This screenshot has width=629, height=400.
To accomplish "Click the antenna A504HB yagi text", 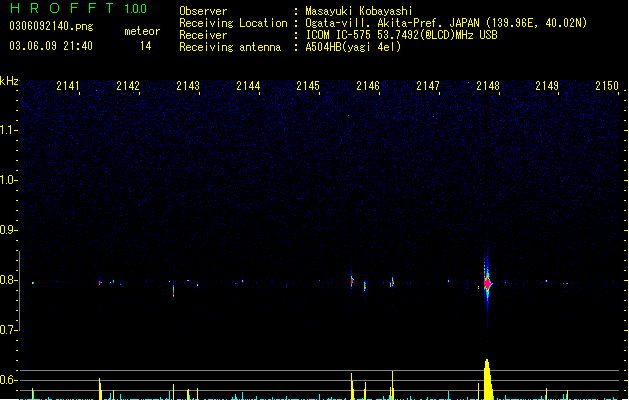I will click(x=353, y=47).
